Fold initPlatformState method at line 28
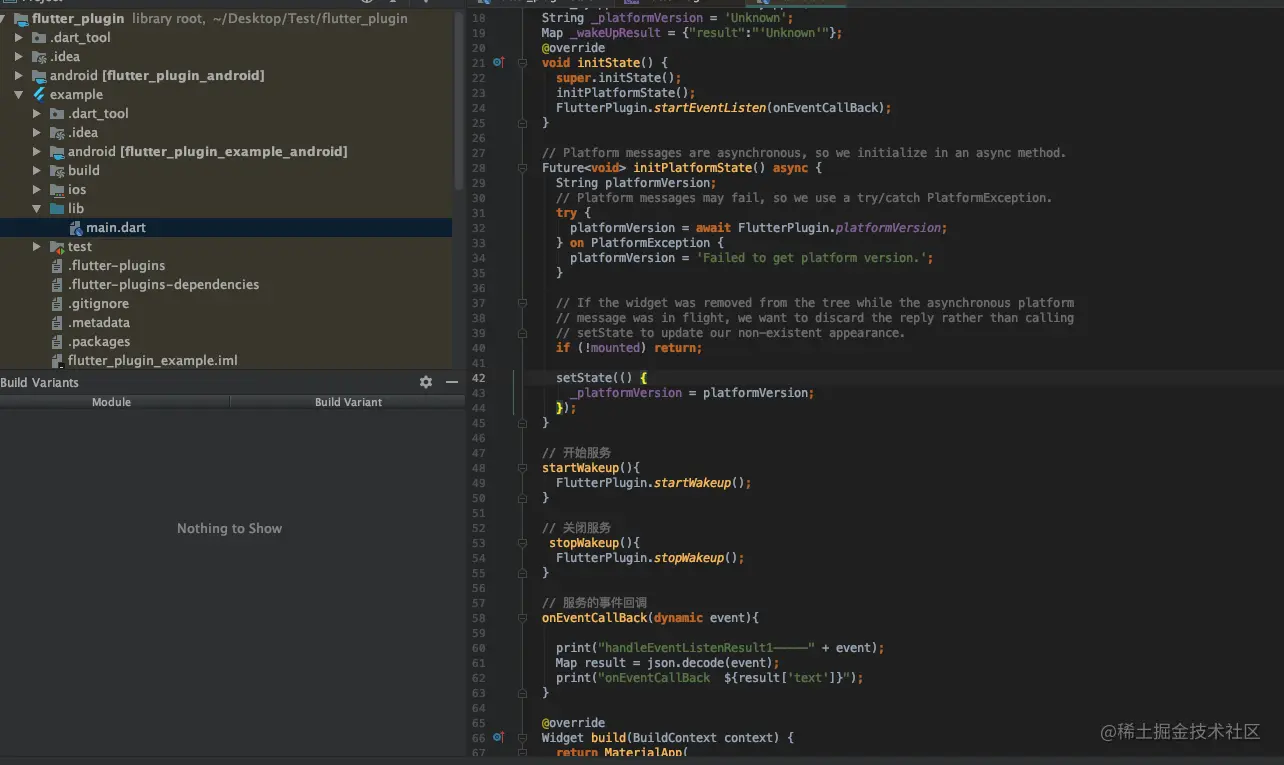 (522, 168)
